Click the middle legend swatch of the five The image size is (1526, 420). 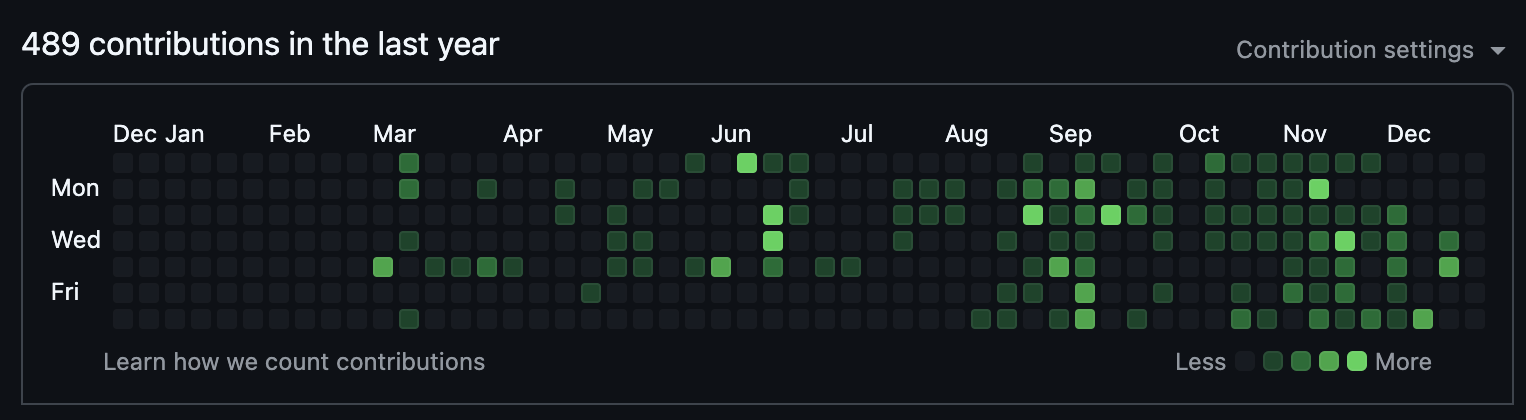point(1301,362)
